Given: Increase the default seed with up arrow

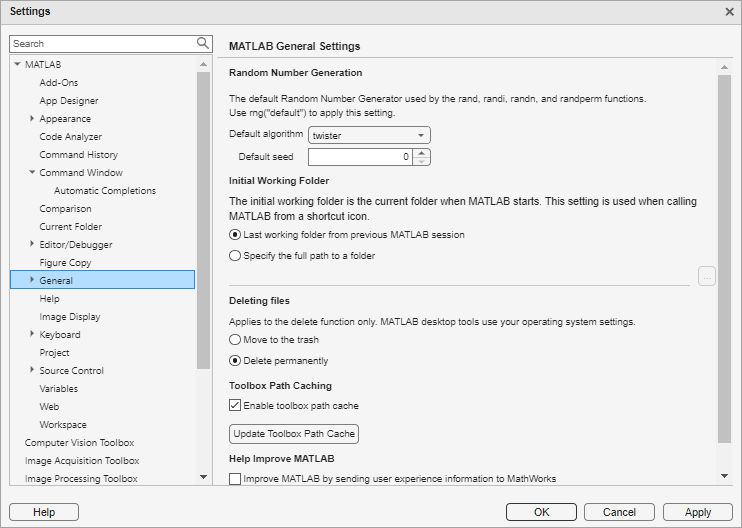Looking at the screenshot, I should coord(422,153).
